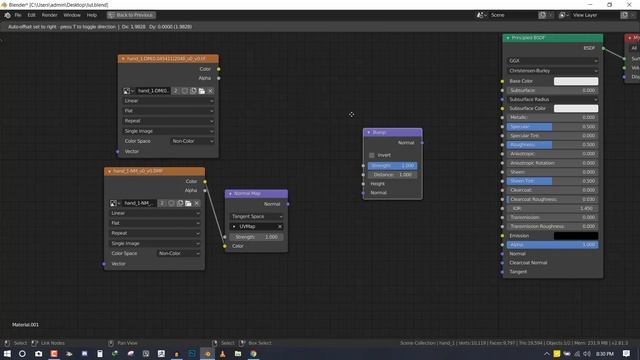
Task: Adjust Roughness slider in Principled BSDF
Action: 553,145
